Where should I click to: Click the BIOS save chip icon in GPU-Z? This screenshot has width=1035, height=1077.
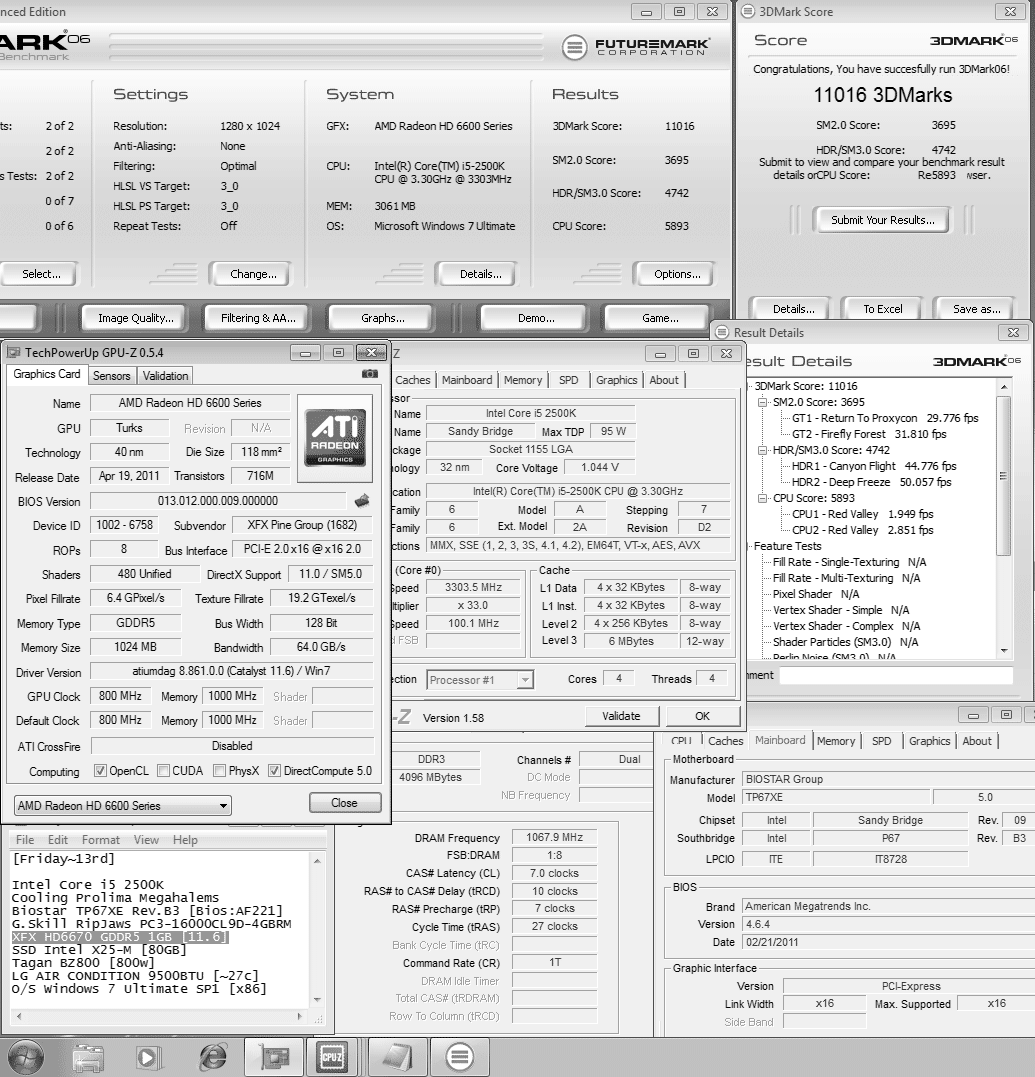coord(362,501)
